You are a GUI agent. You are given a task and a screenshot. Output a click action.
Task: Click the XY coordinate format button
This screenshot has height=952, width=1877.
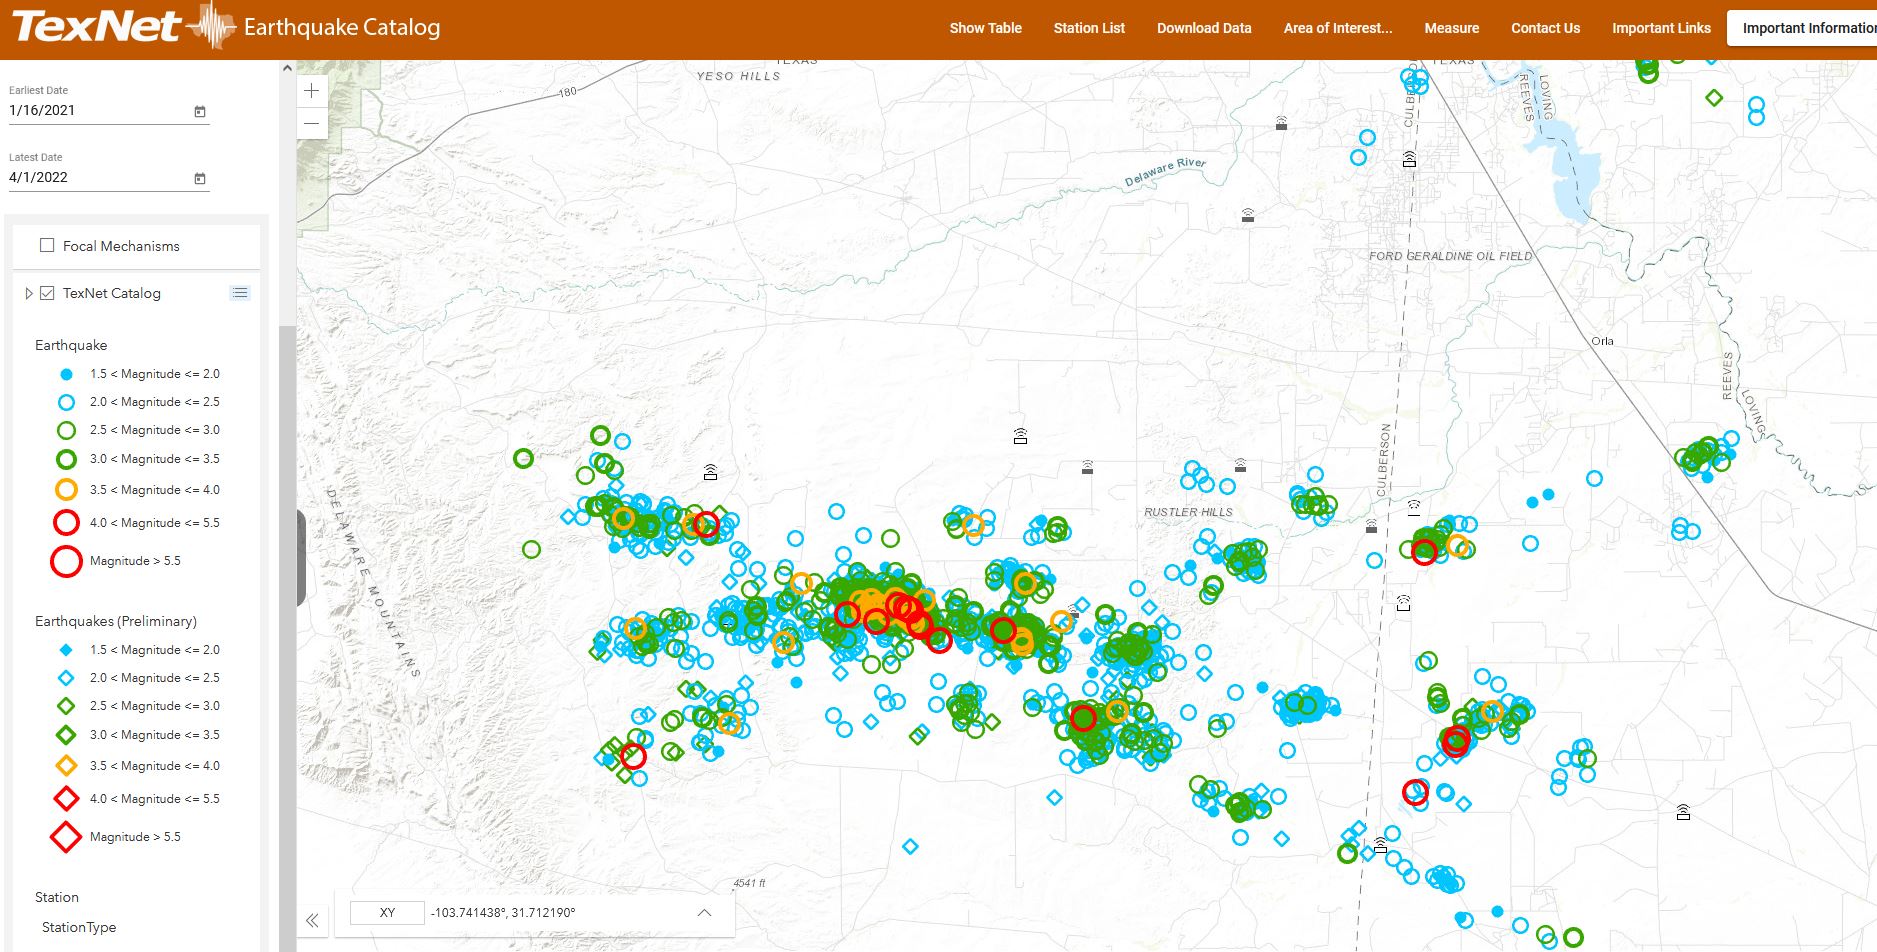tap(387, 912)
